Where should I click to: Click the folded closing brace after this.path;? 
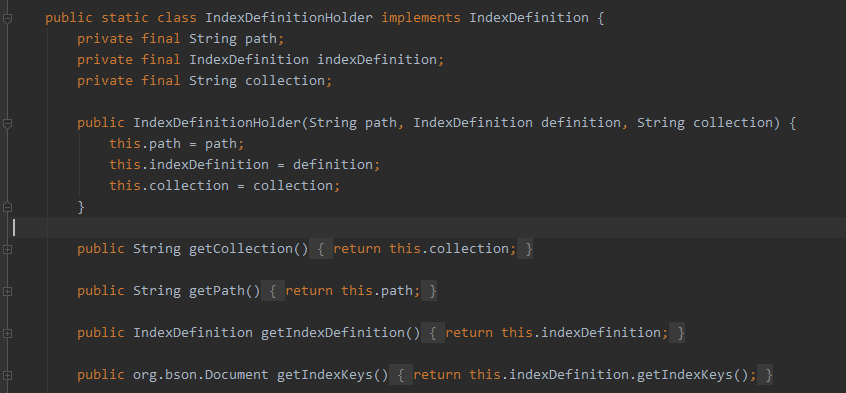(429, 291)
